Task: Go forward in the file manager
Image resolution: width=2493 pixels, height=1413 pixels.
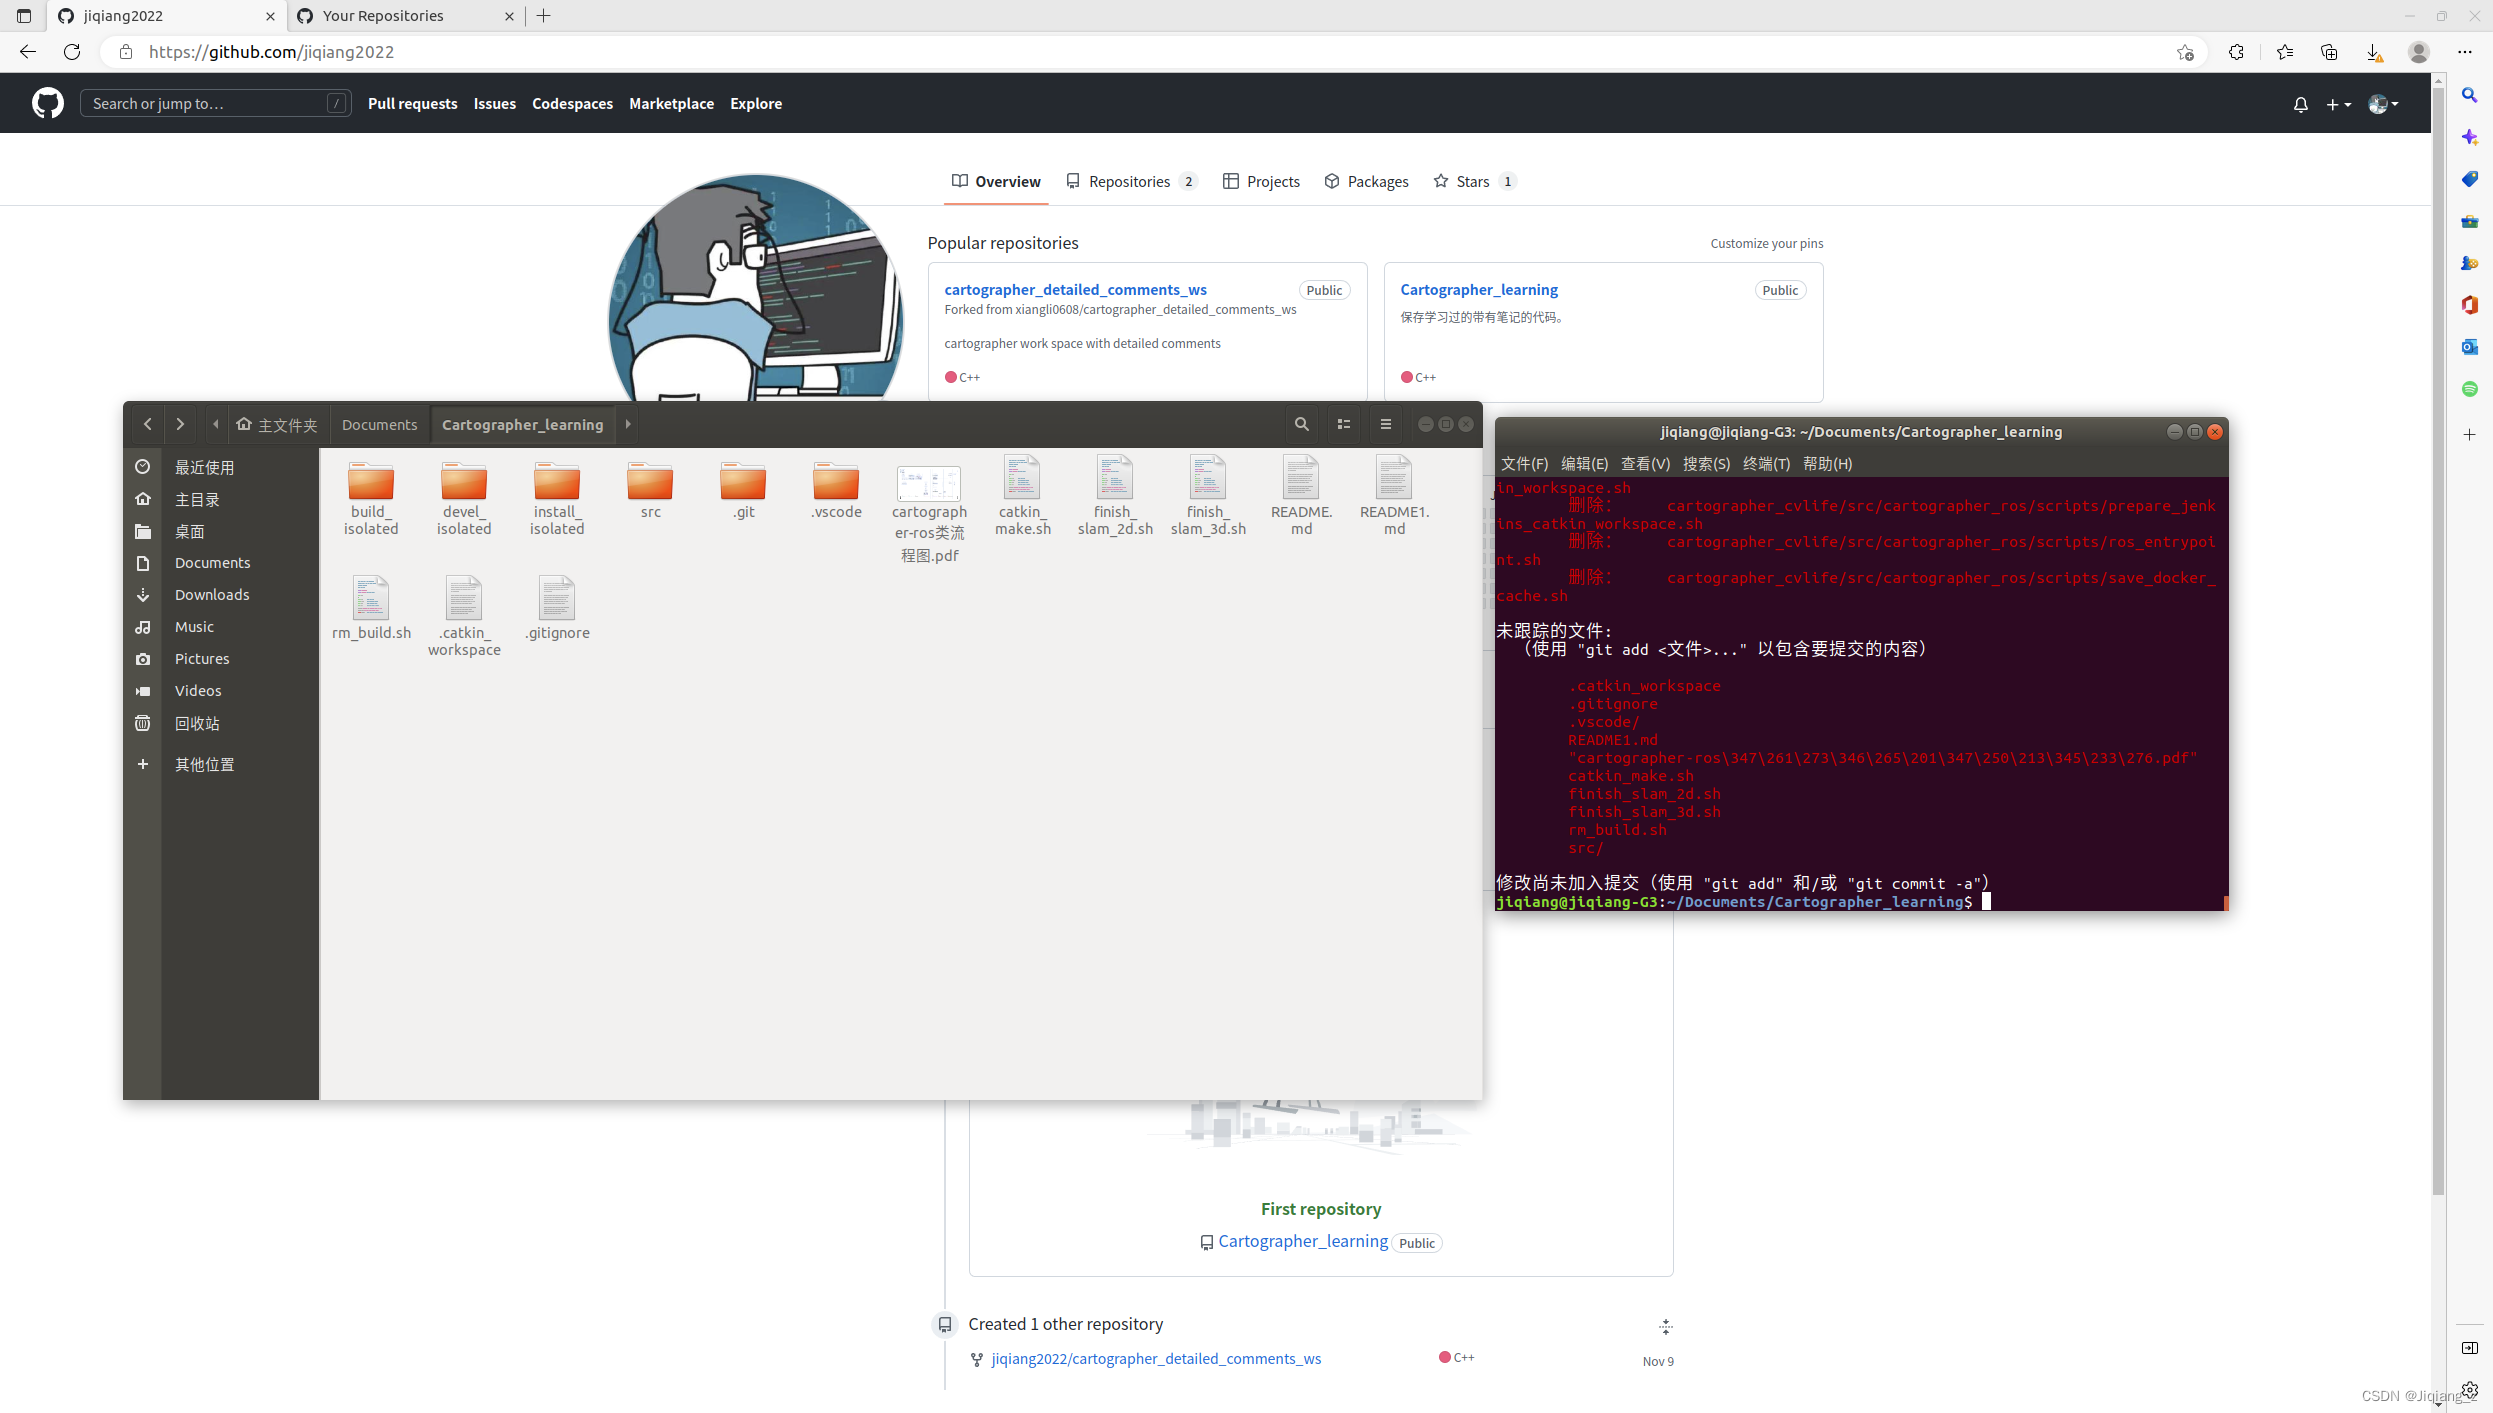Action: point(179,424)
